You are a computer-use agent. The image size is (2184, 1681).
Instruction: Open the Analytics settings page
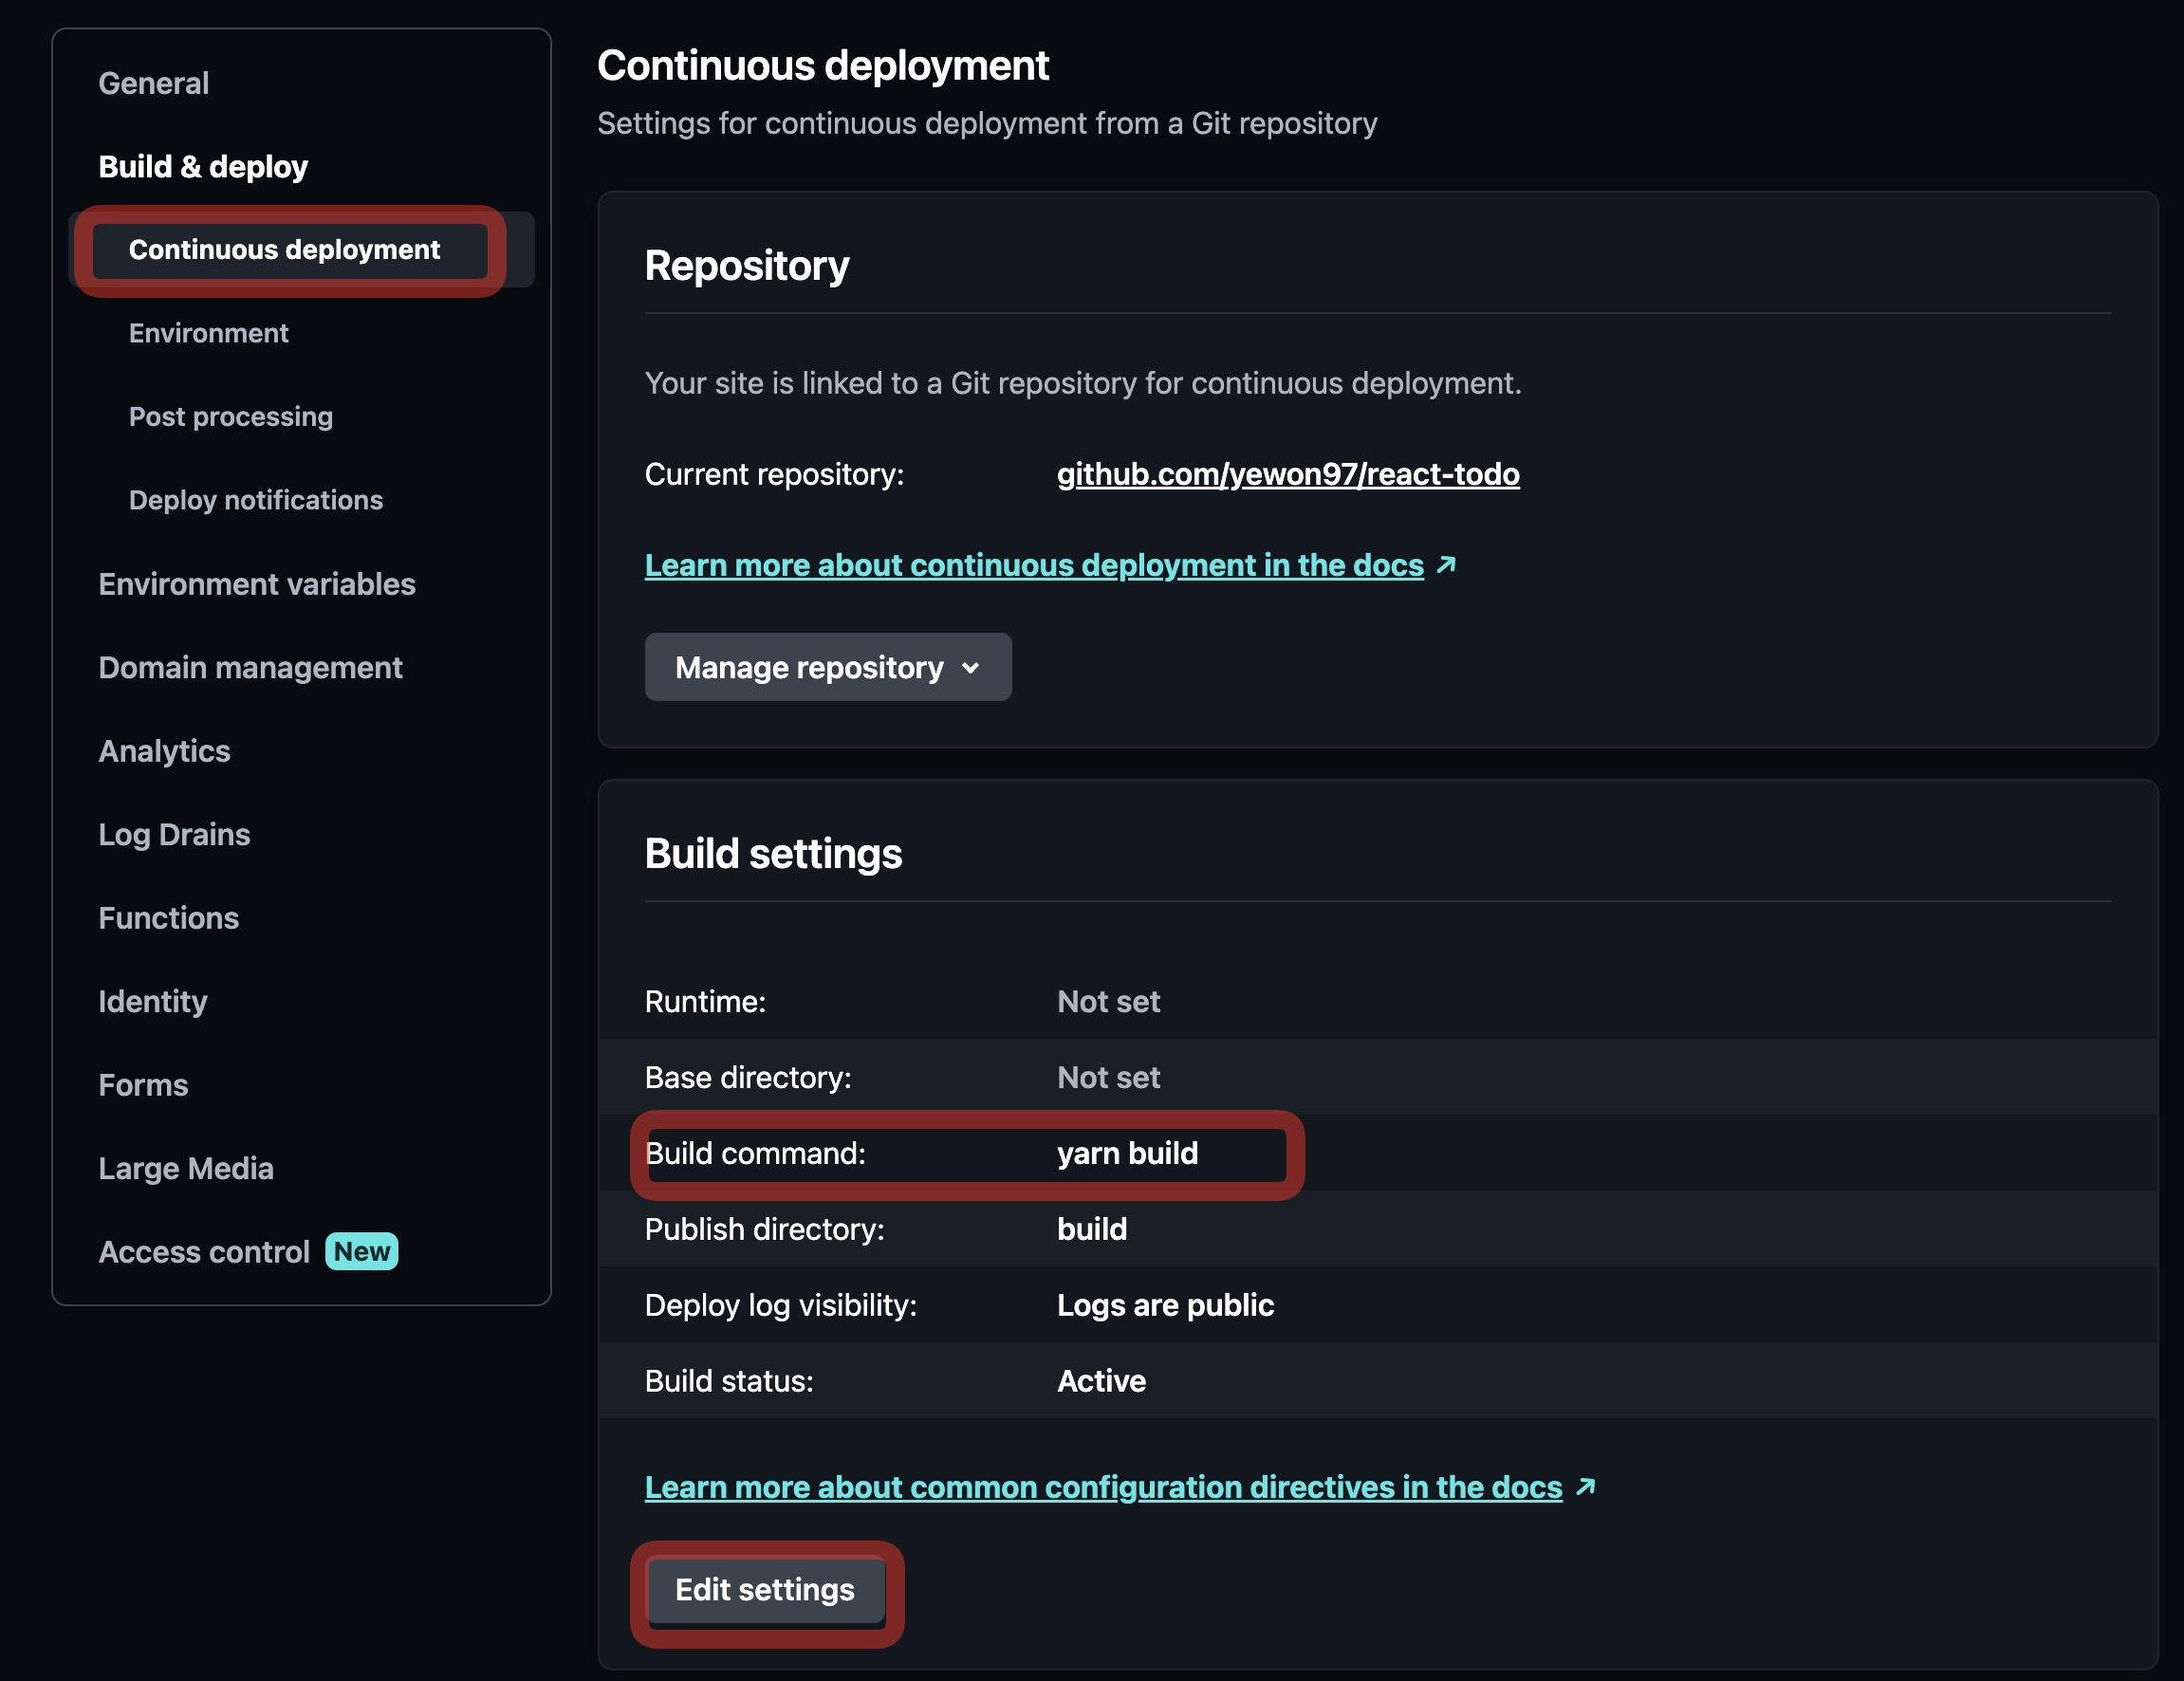click(164, 751)
